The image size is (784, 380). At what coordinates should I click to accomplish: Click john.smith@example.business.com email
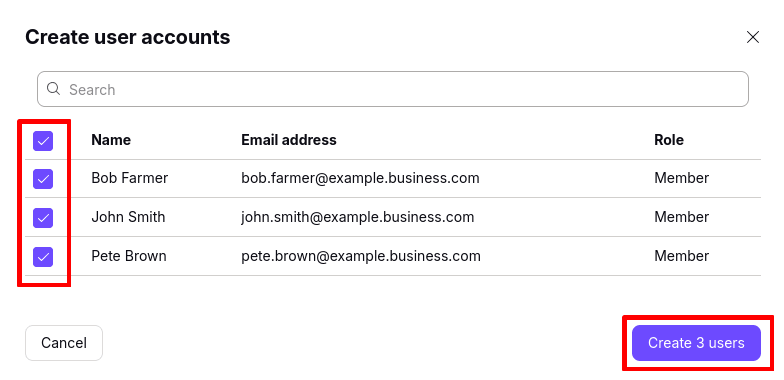[358, 217]
